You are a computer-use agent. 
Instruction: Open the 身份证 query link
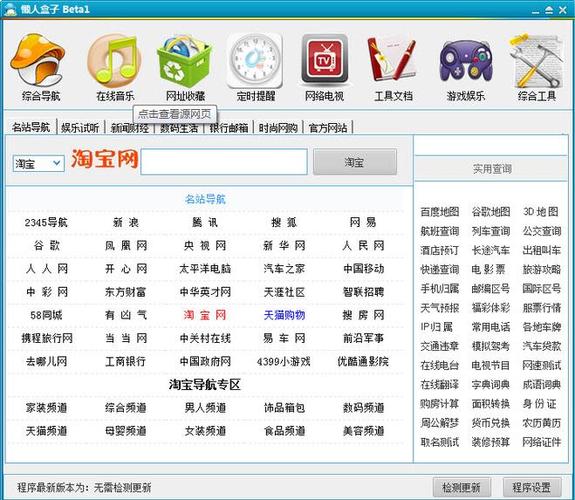tap(540, 404)
